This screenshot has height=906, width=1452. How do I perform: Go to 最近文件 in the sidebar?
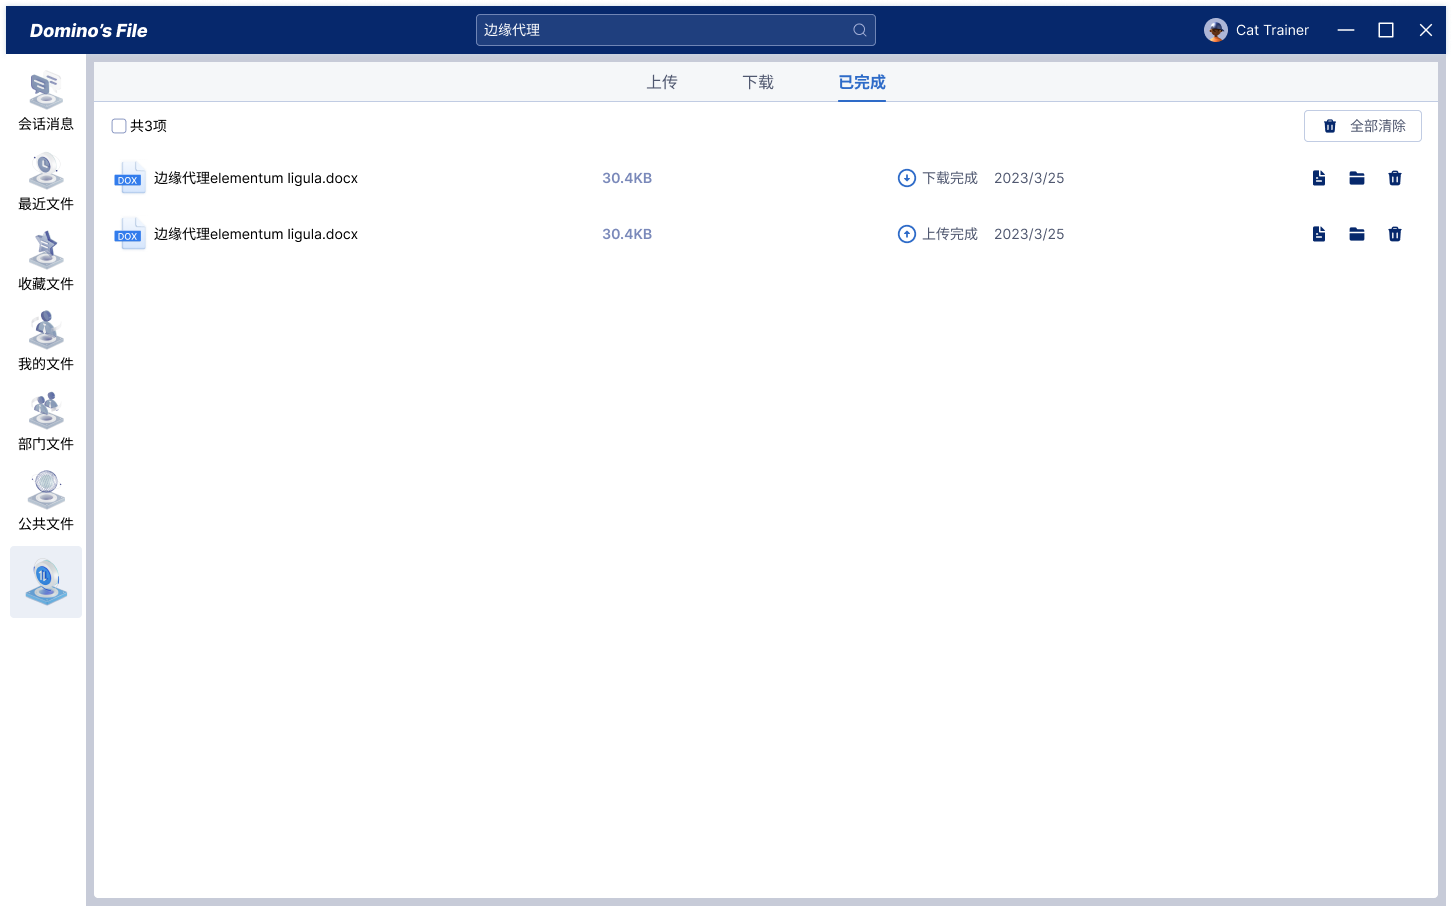[x=46, y=182]
